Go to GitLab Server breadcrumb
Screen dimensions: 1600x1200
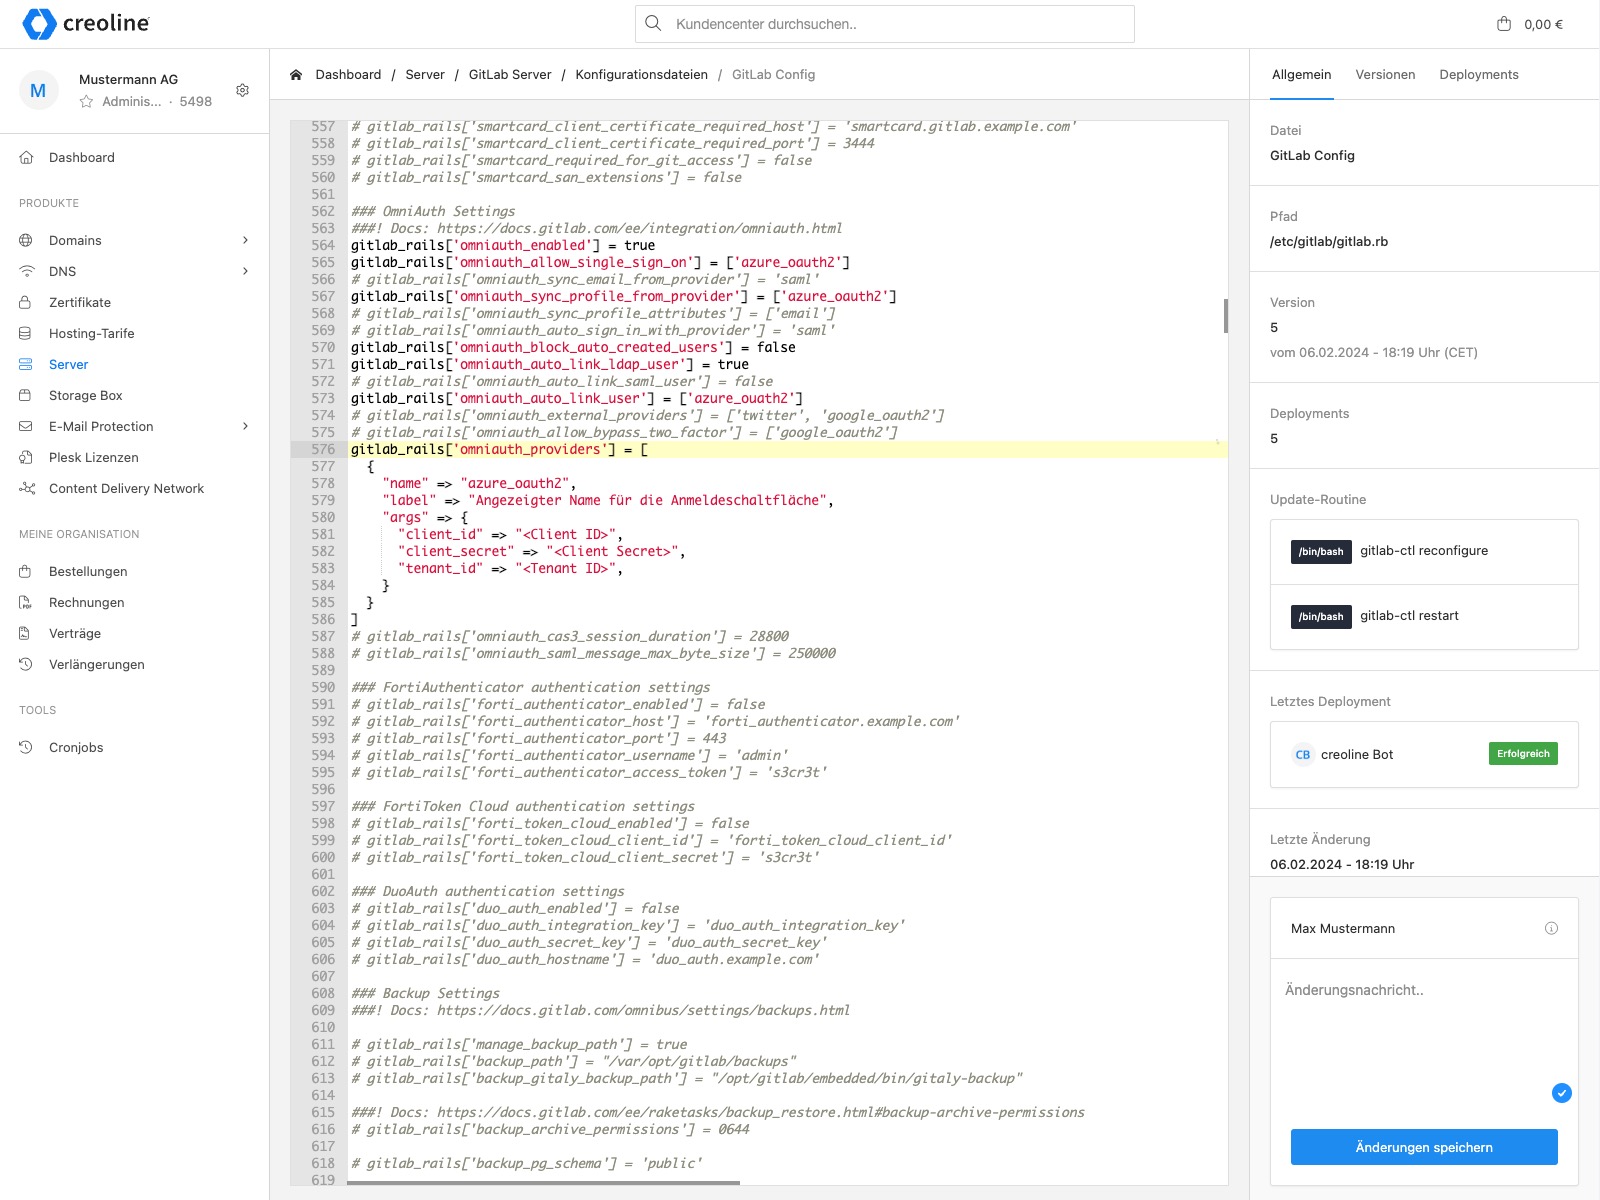510,75
